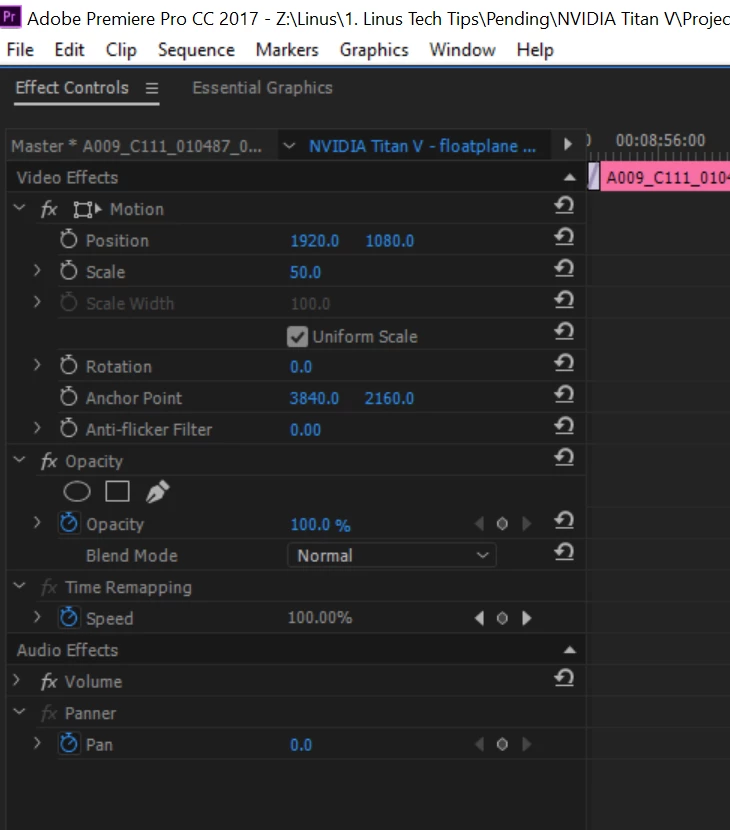
Task: Go to next Opacity keyframe
Action: click(526, 524)
